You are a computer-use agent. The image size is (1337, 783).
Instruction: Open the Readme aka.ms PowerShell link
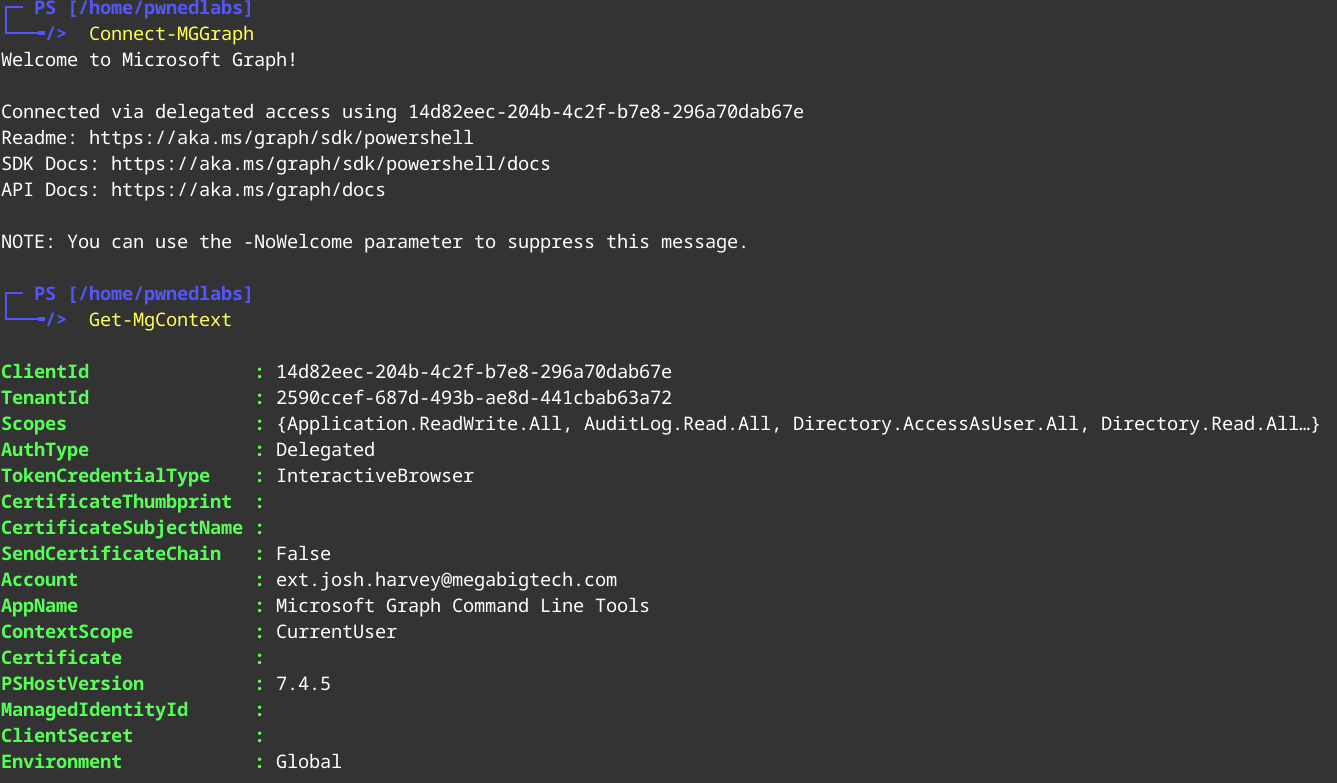(281, 138)
